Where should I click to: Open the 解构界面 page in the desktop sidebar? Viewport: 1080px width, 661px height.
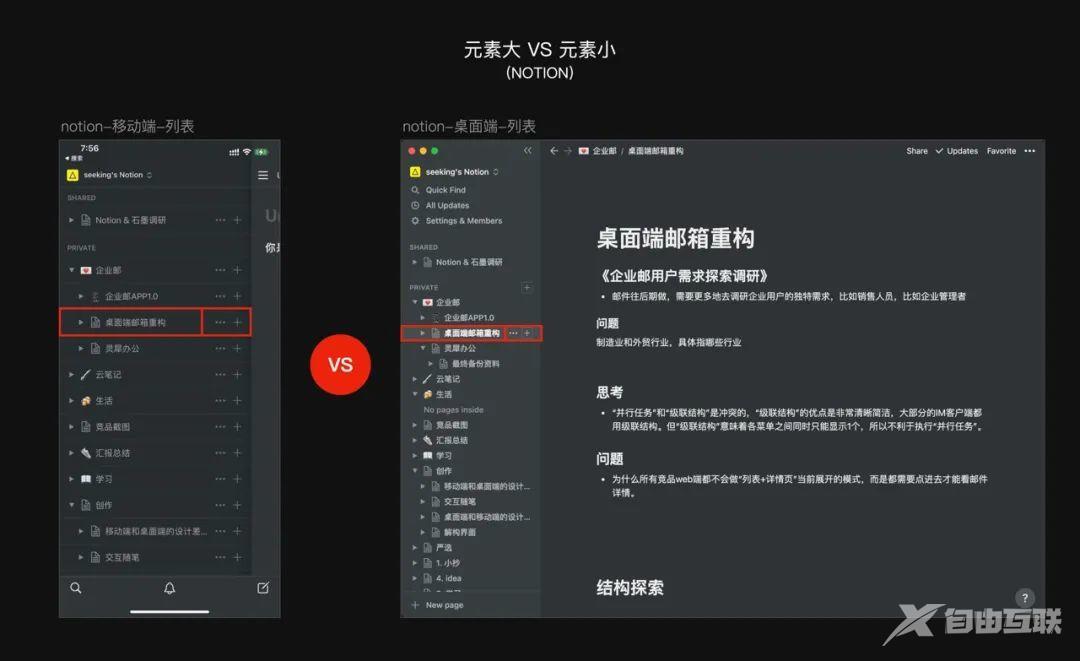pos(459,532)
